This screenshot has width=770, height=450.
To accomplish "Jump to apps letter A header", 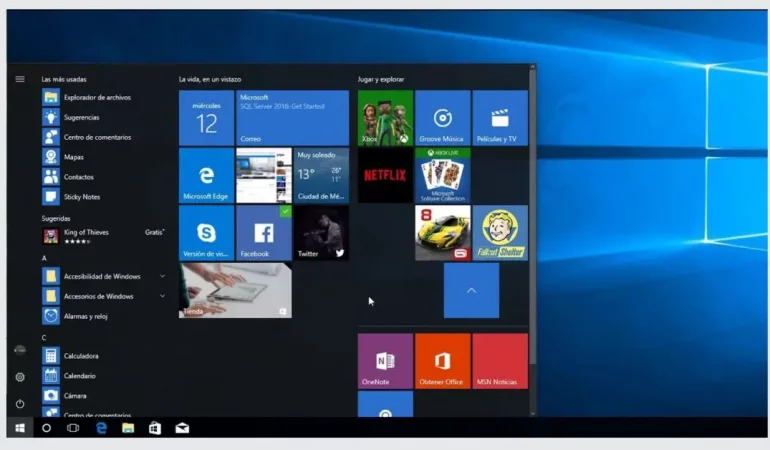I will click(44, 258).
